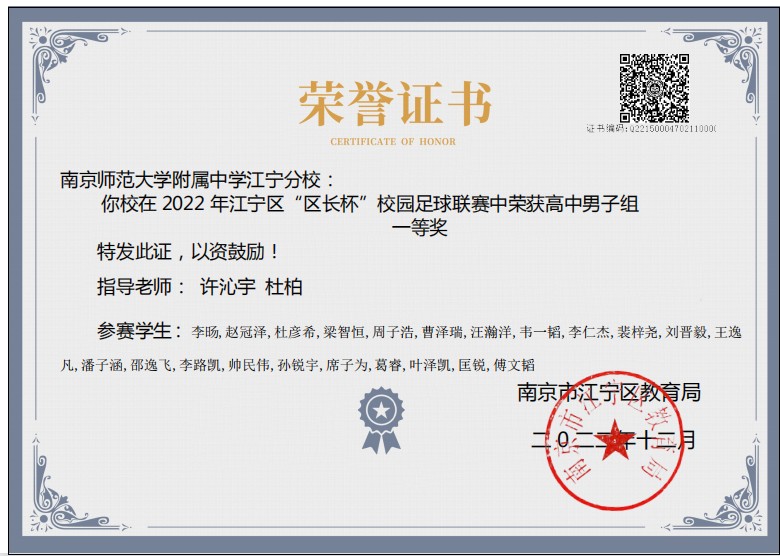780x556 pixels.
Task: Click the label 指导老师：
Action: (142, 287)
